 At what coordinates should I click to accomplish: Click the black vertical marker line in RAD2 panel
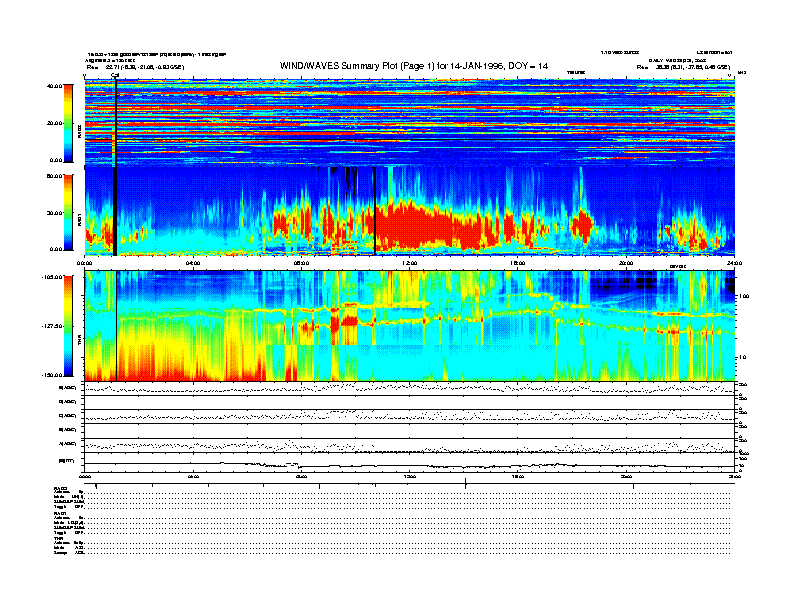116,120
